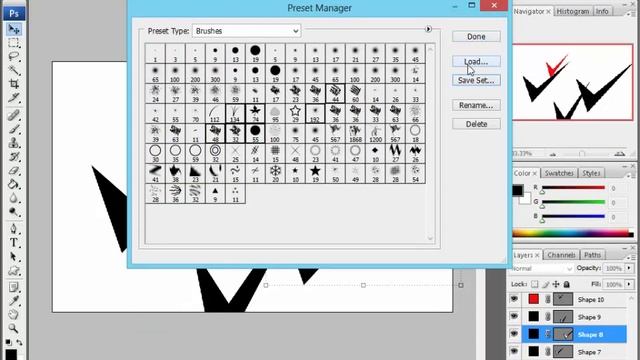The height and width of the screenshot is (360, 640).
Task: Toggle mask link on Shape 10 layer
Action: 548,299
